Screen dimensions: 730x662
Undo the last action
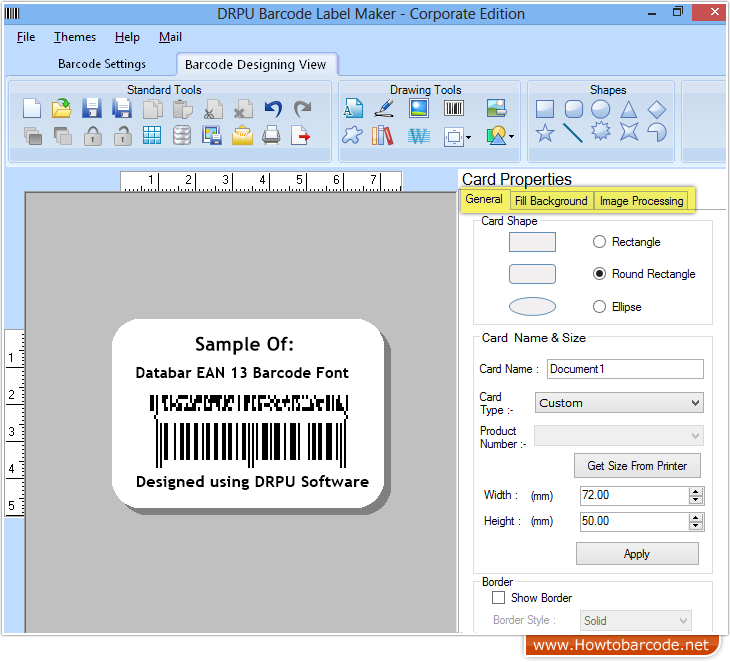point(273,109)
